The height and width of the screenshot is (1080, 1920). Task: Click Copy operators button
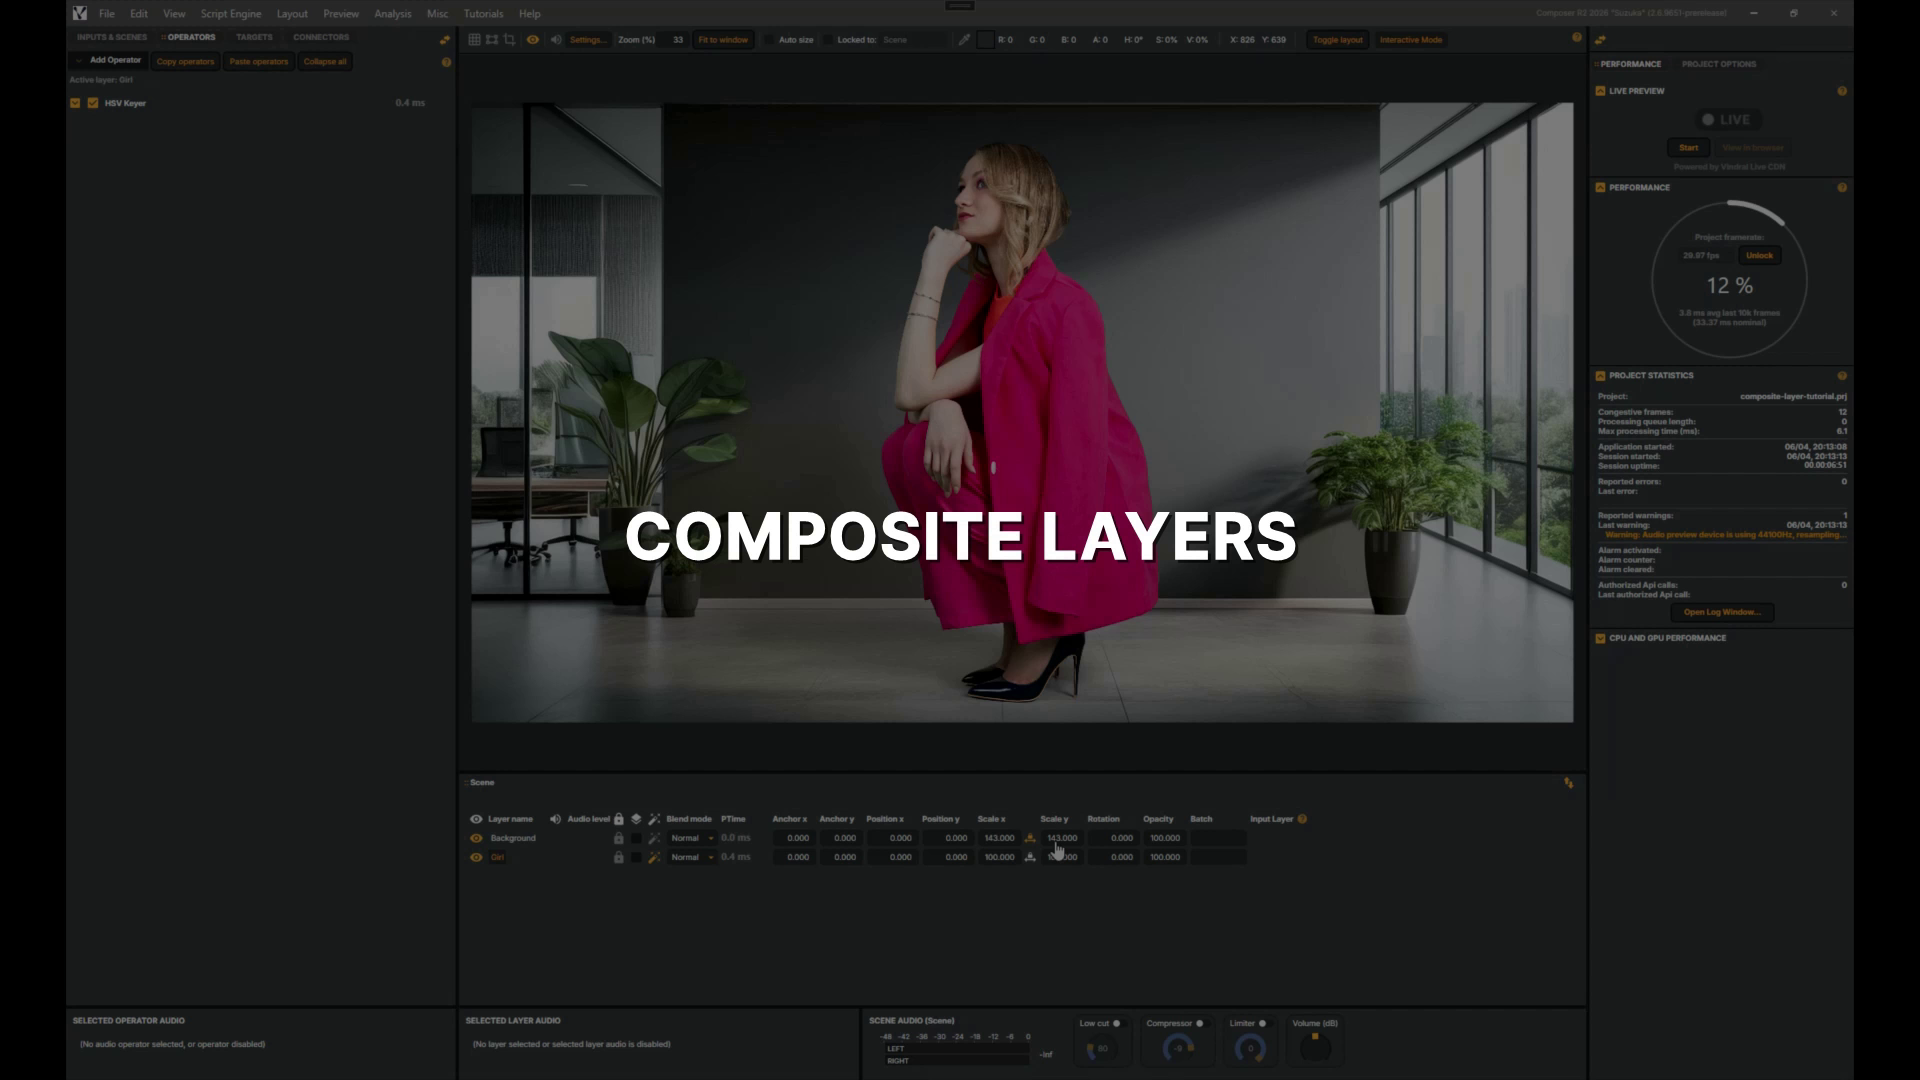click(x=185, y=62)
